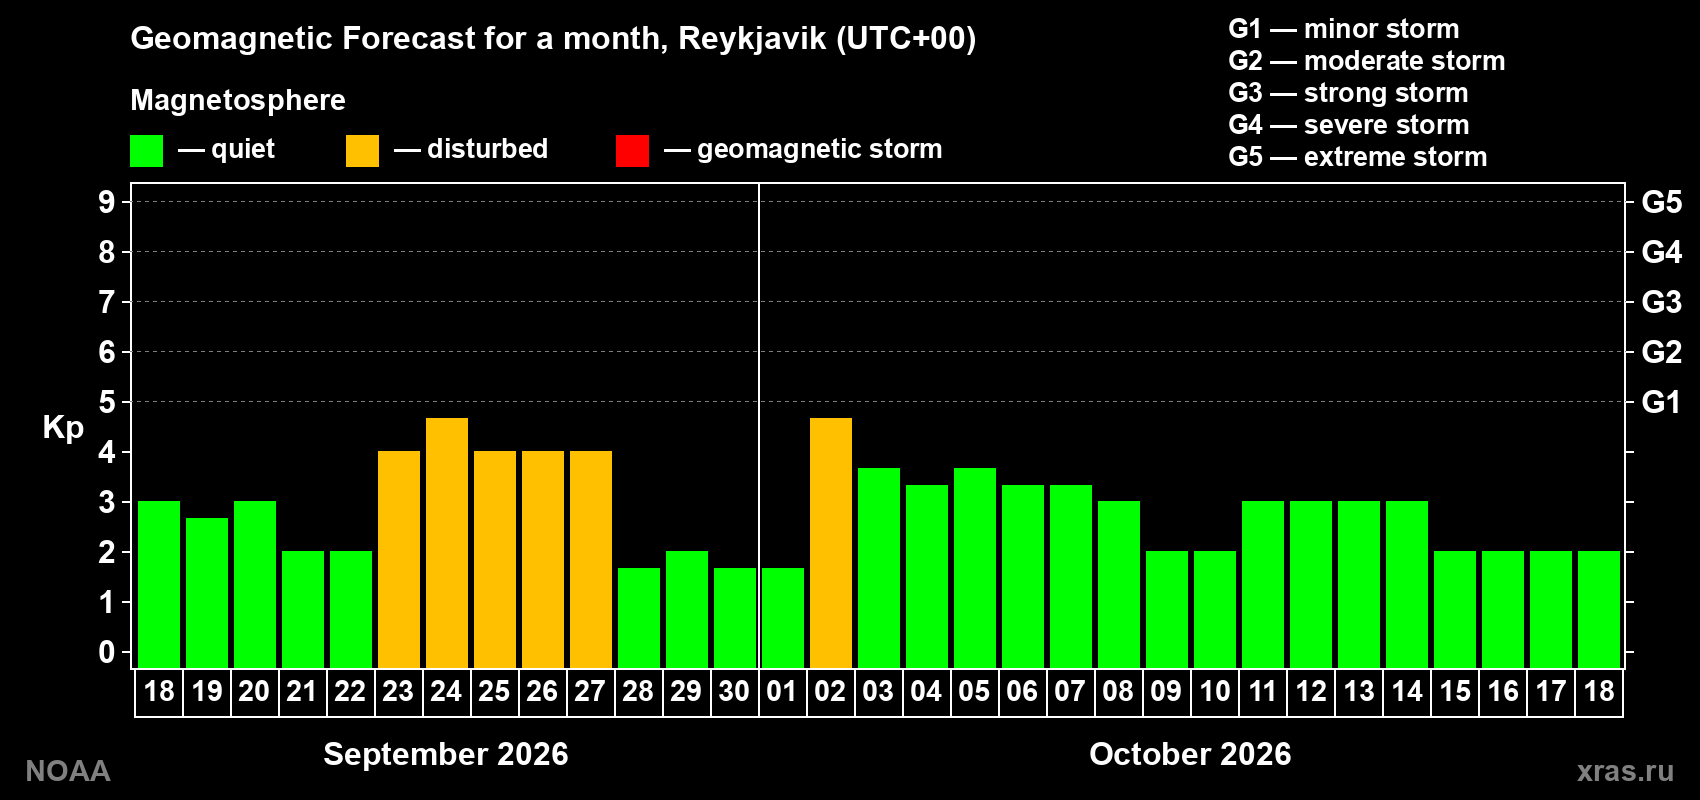
Task: Click the orange bar above date 23
Action: [x=399, y=560]
